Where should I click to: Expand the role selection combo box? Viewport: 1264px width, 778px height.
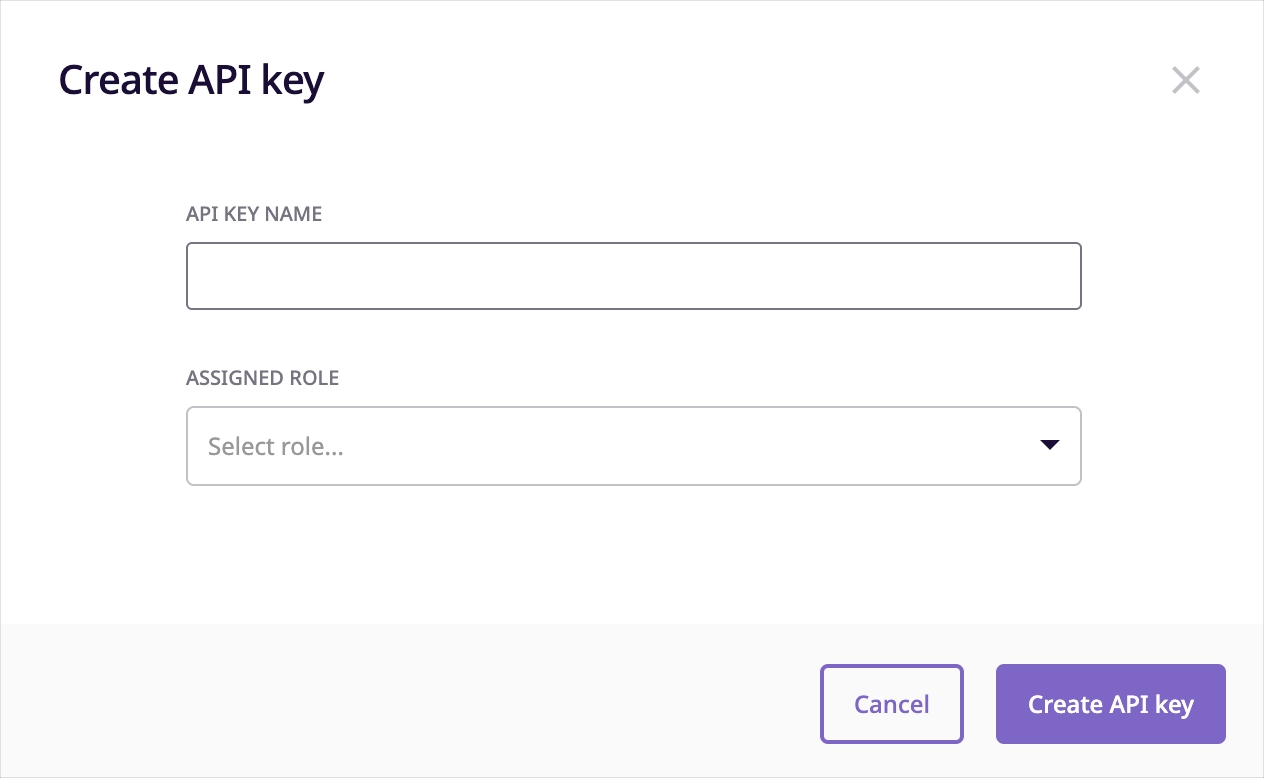click(x=633, y=446)
